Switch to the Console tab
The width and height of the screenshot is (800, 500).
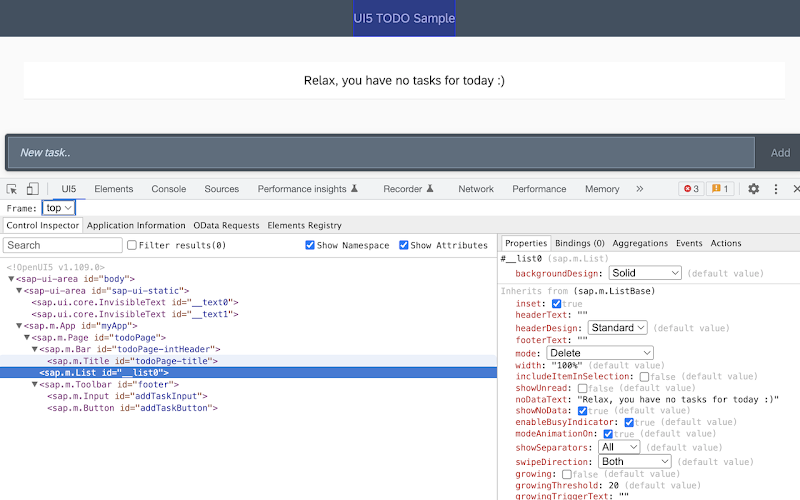click(x=168, y=189)
